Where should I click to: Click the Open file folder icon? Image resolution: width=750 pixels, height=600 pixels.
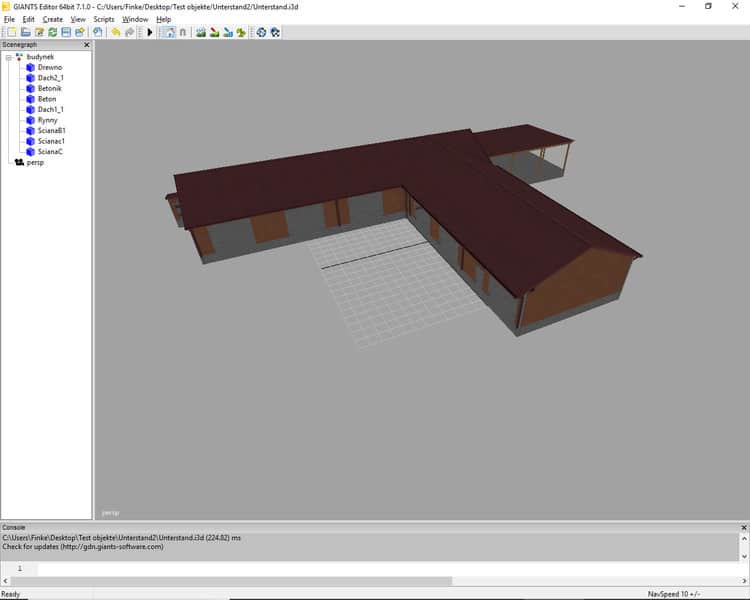point(25,32)
